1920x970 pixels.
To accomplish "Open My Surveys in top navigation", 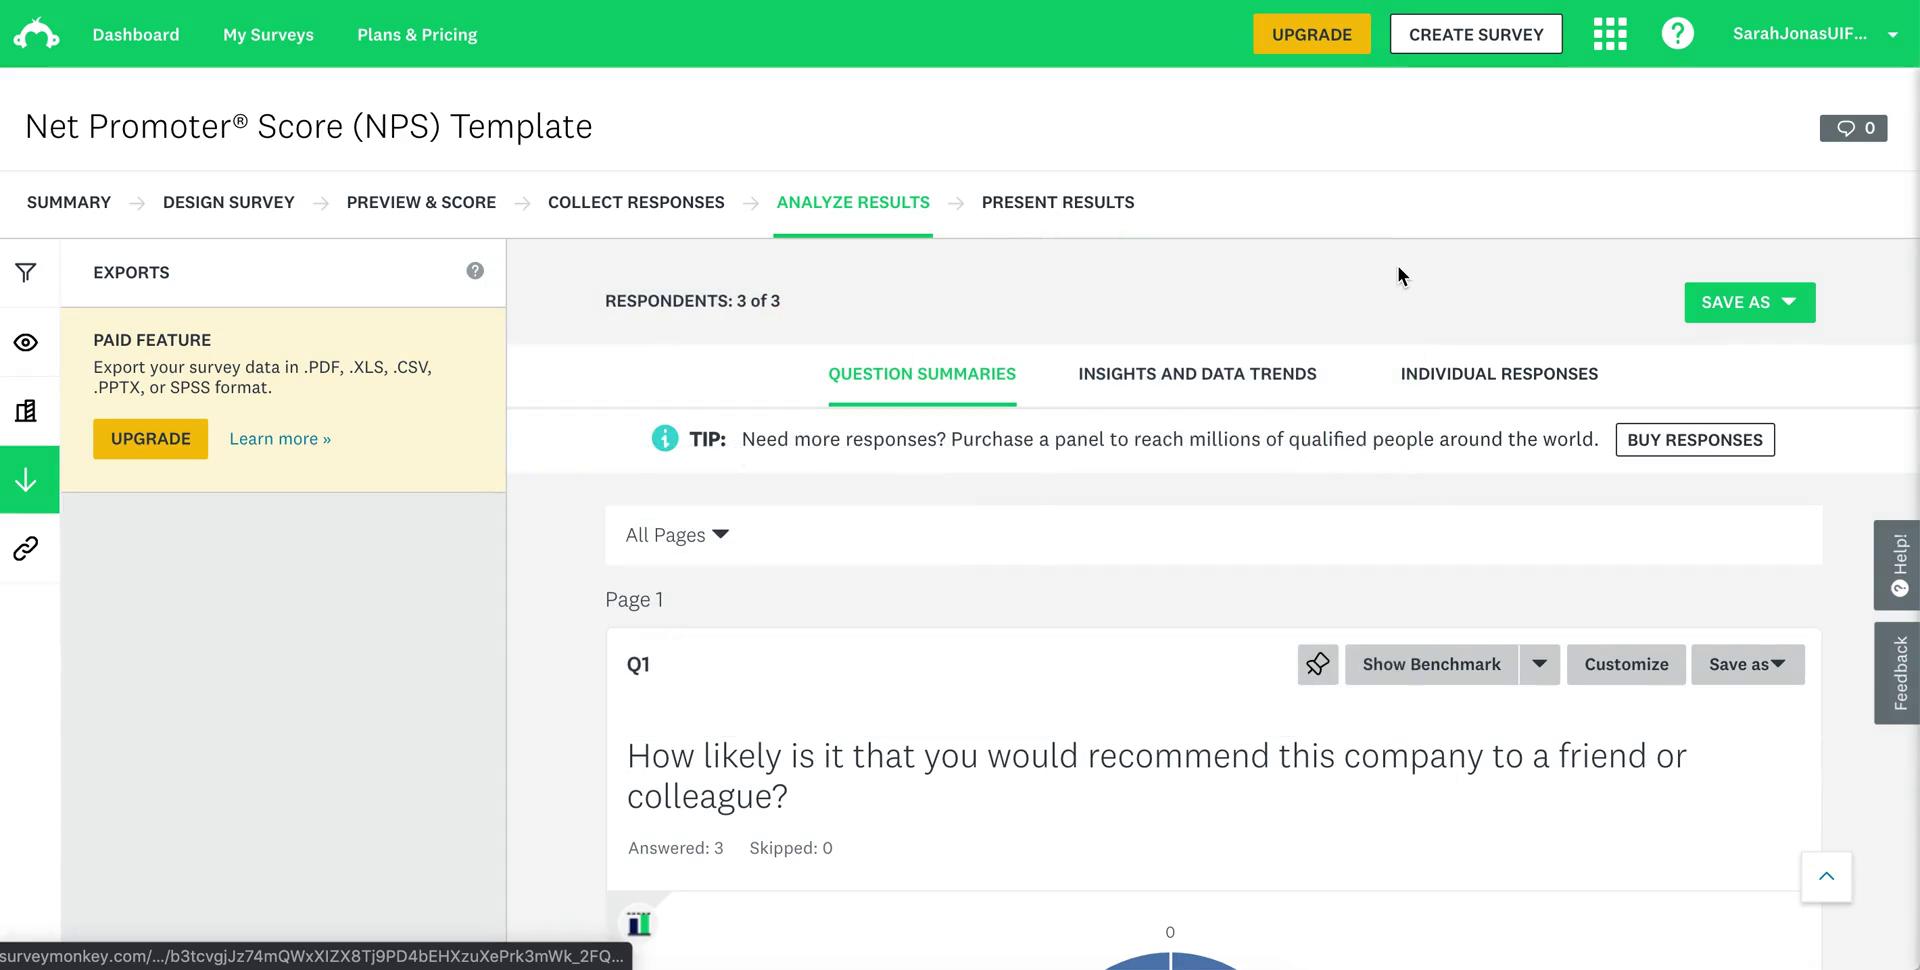I will [x=268, y=34].
